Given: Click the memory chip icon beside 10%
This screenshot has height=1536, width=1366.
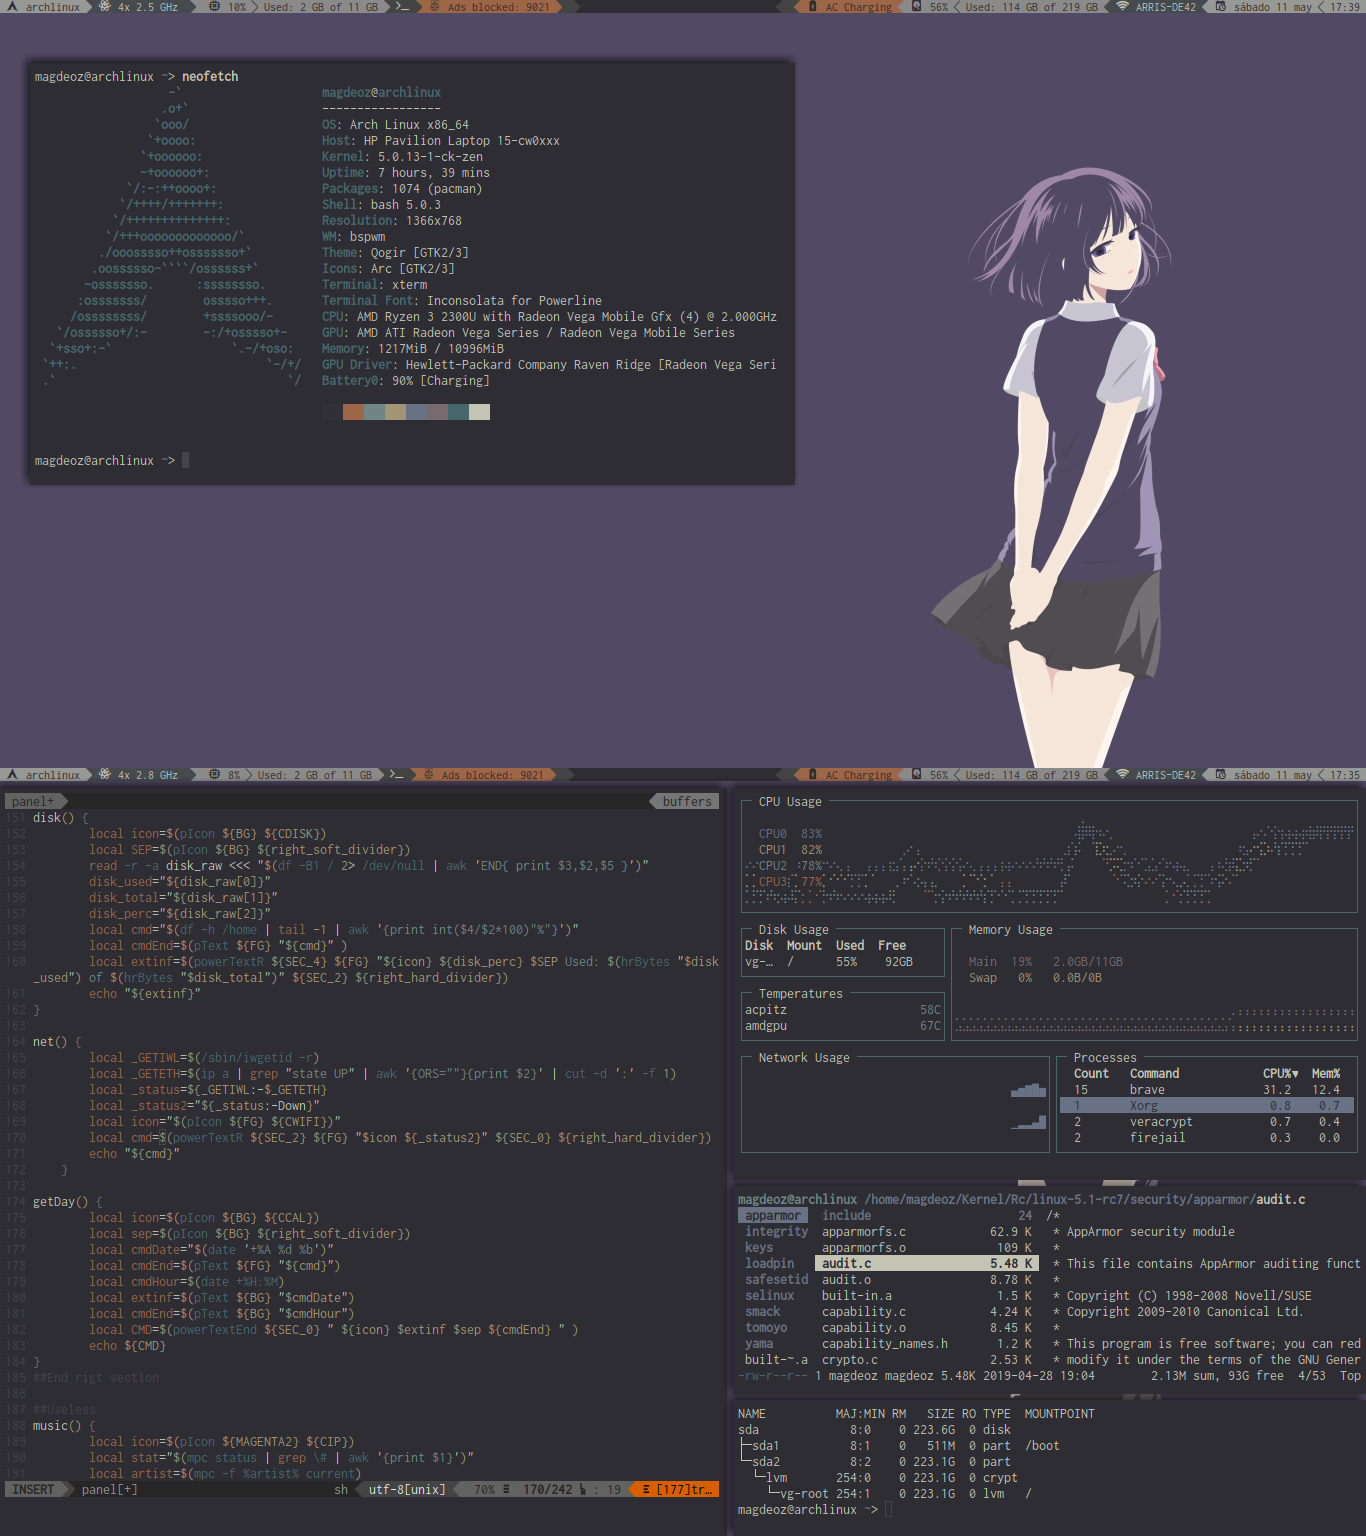Looking at the screenshot, I should point(215,7).
